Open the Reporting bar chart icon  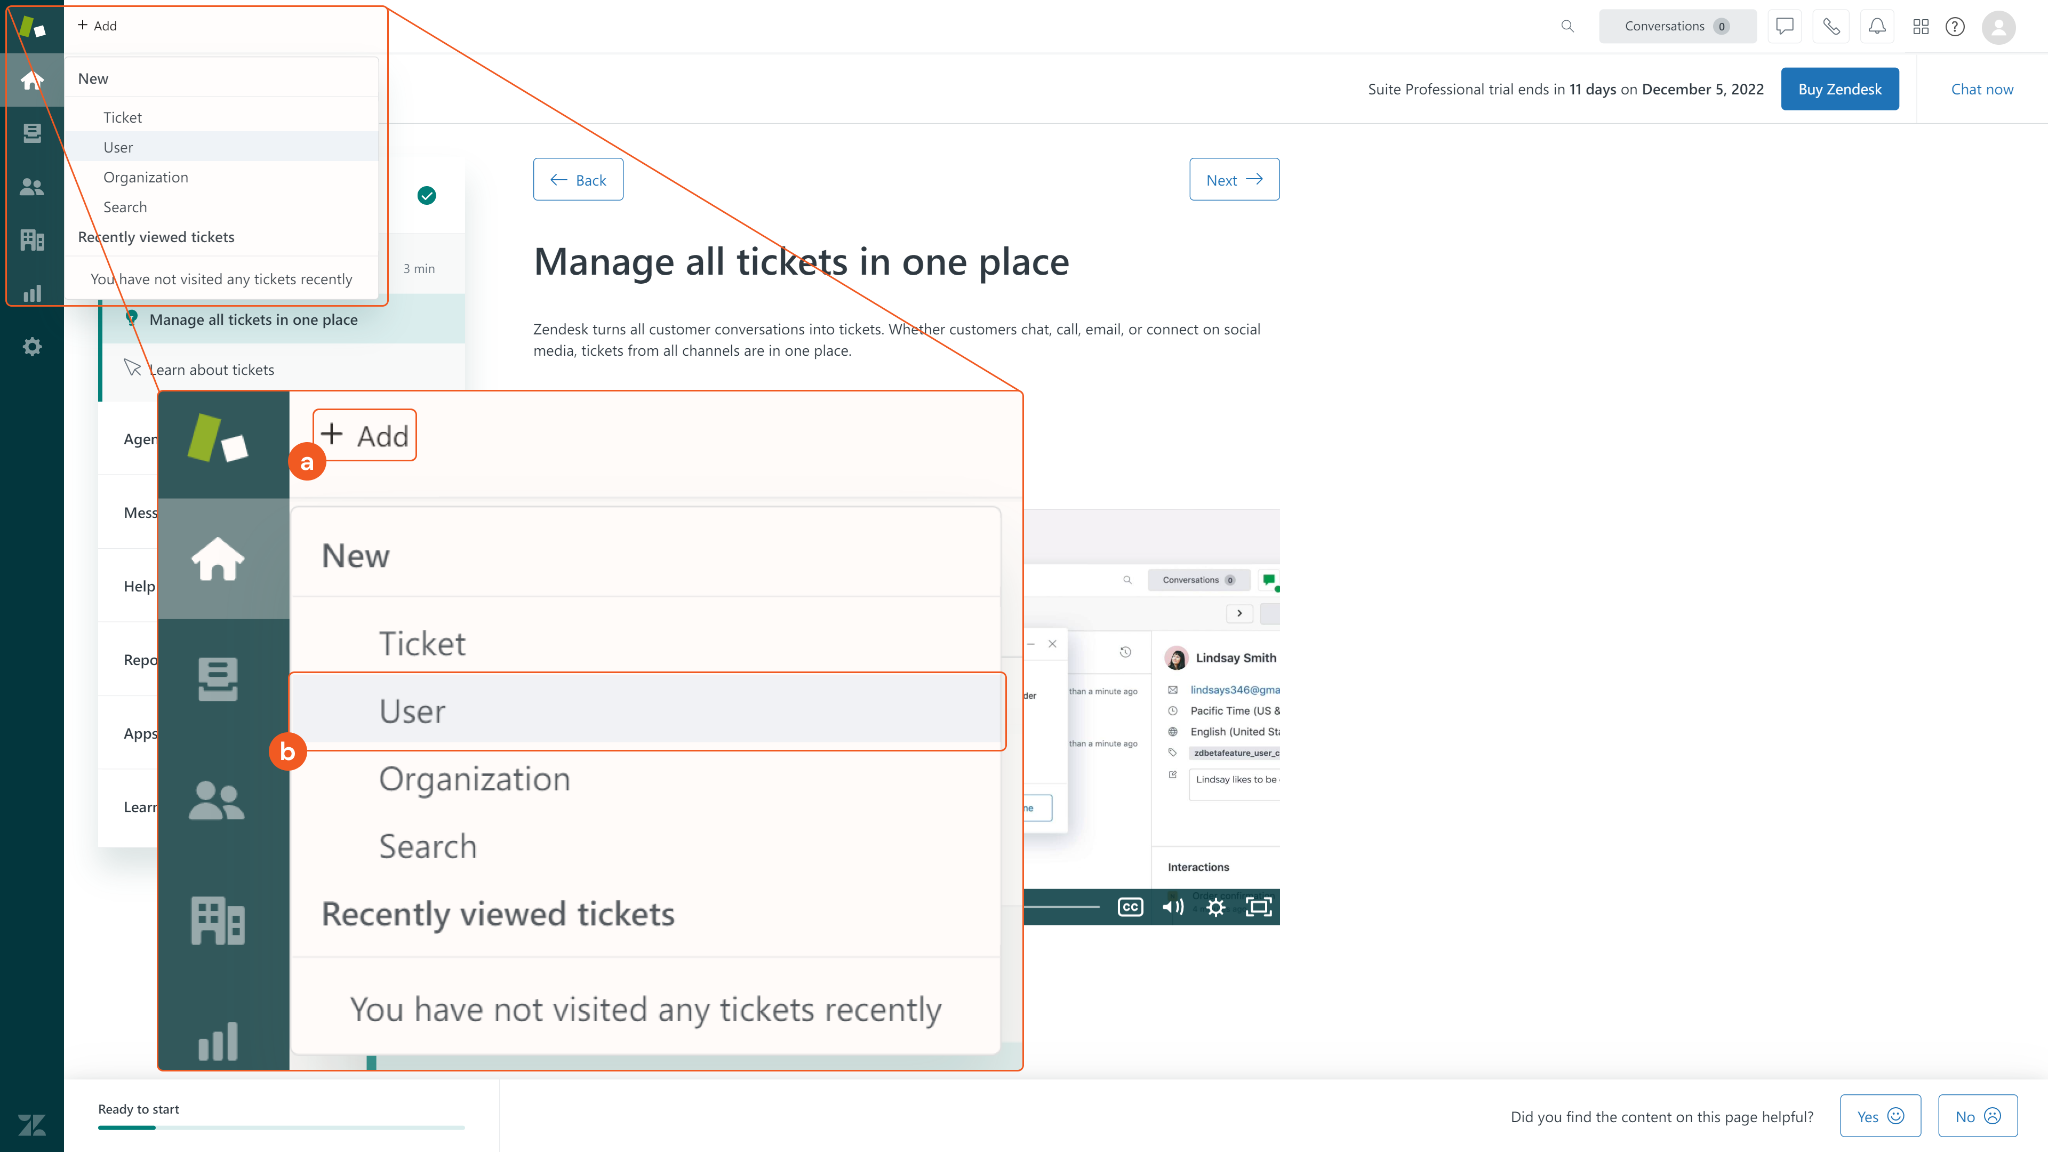[x=32, y=293]
